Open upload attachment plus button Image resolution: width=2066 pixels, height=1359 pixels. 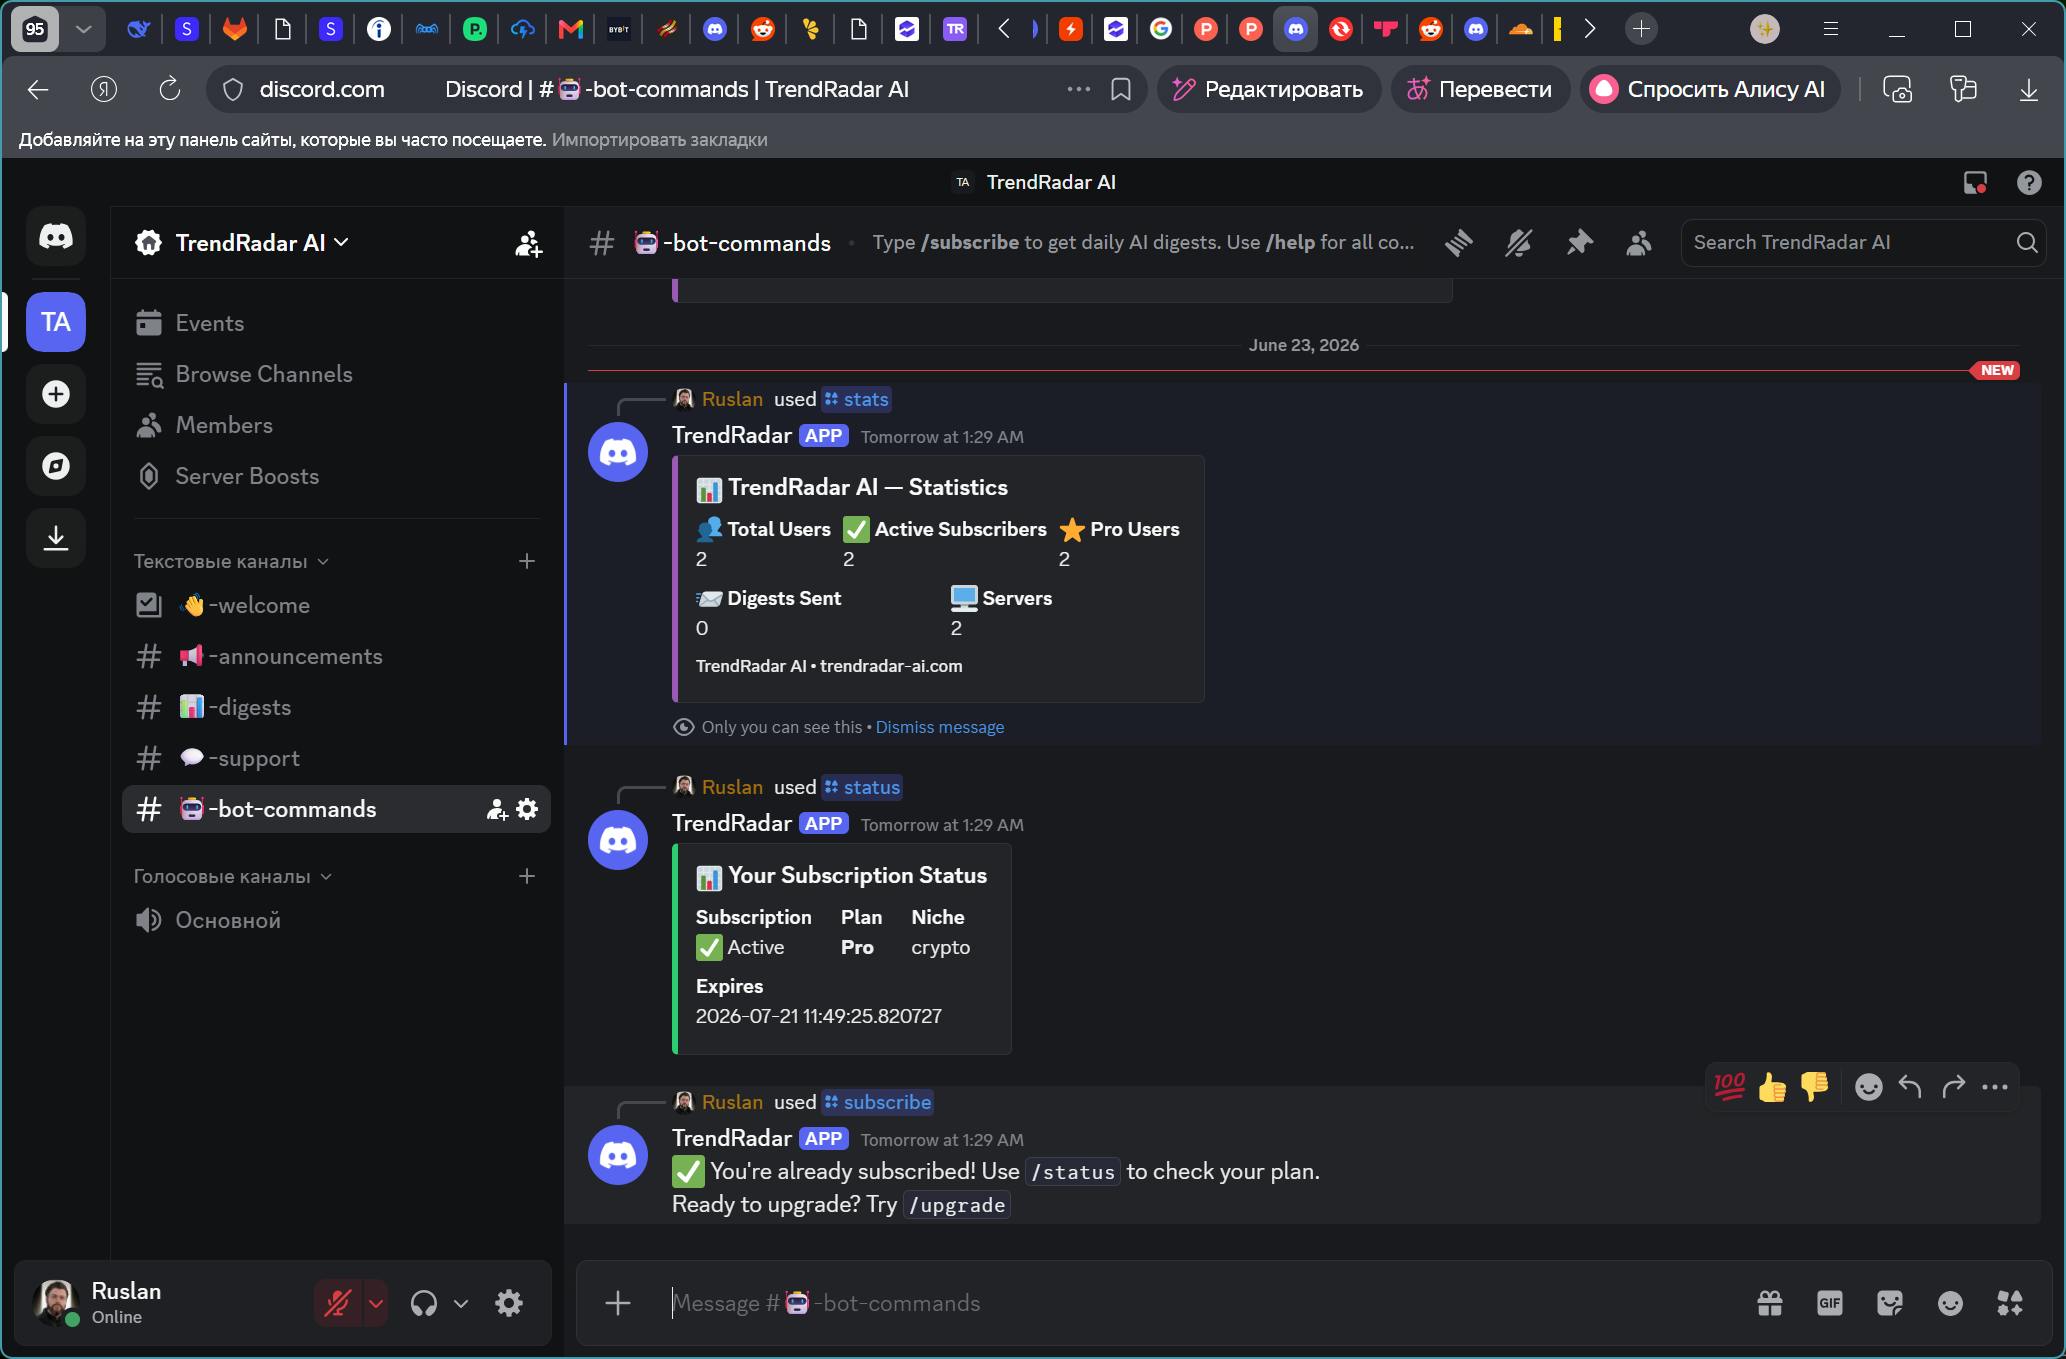[x=618, y=1303]
